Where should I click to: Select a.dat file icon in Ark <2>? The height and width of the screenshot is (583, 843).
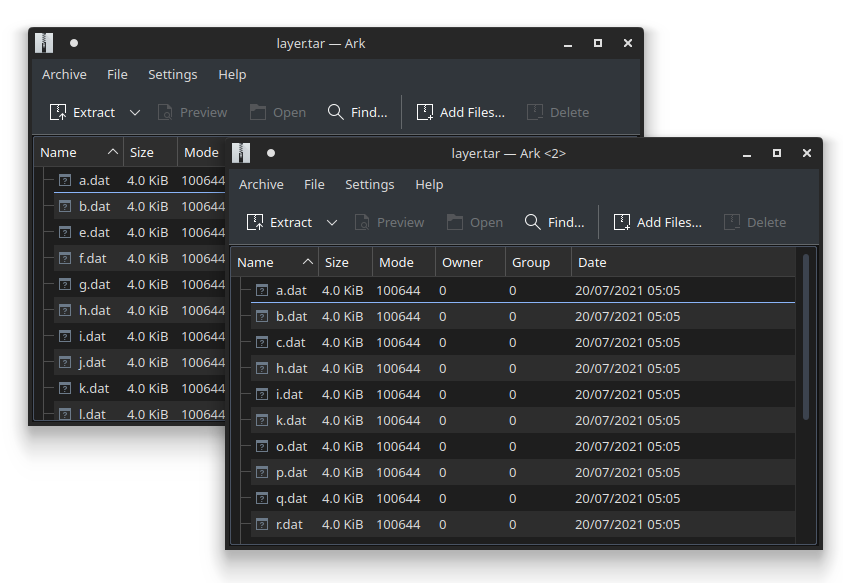(x=262, y=290)
